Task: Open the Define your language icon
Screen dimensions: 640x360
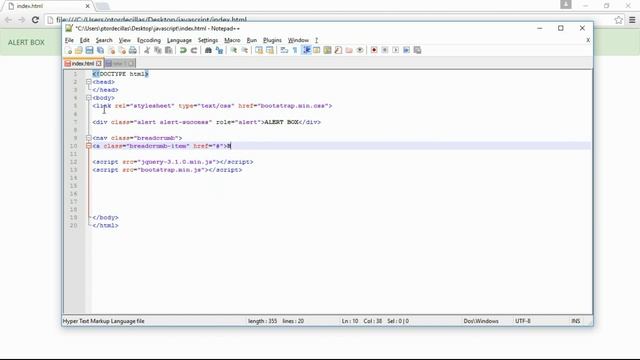Action: tap(316, 50)
